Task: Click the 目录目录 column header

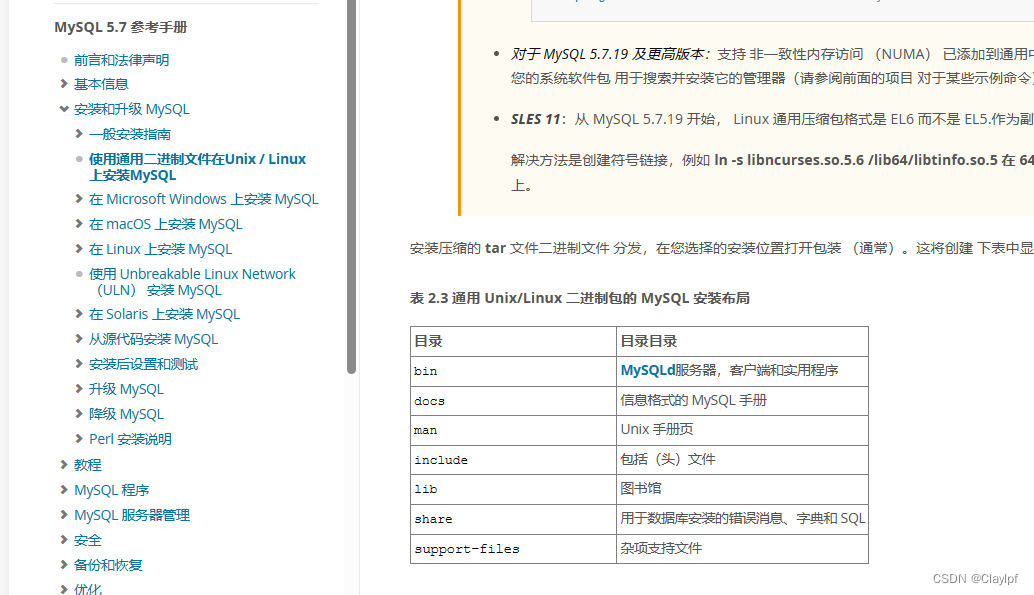Action: click(742, 342)
